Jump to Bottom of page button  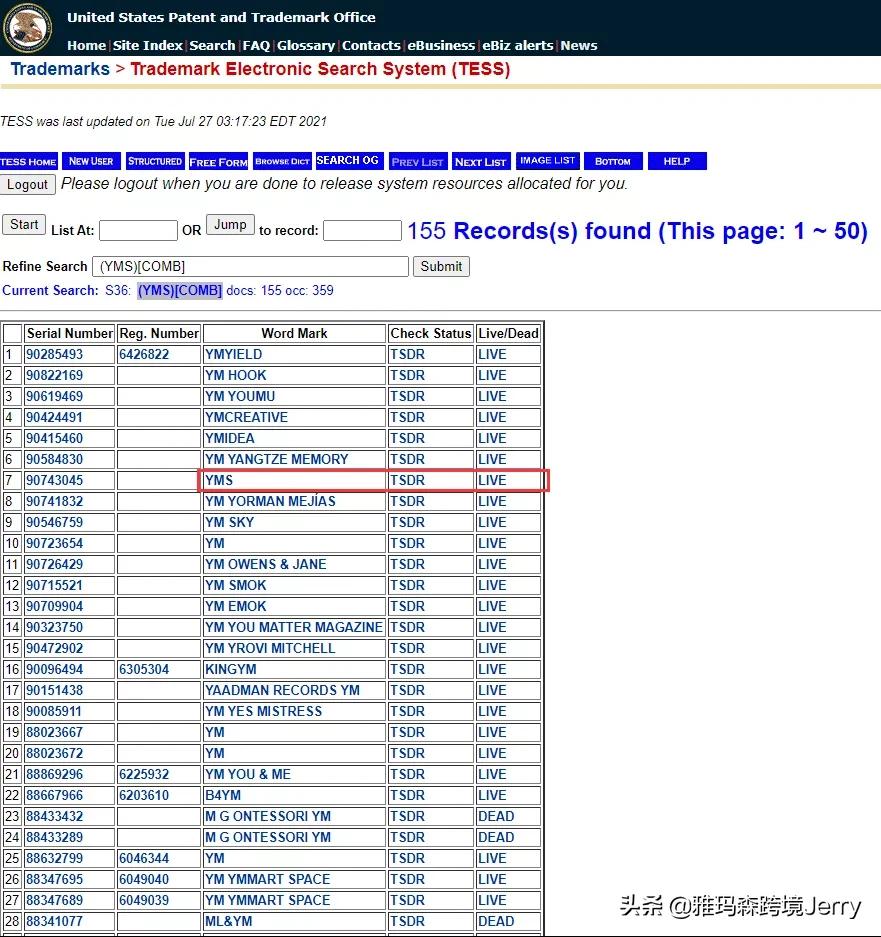613,161
